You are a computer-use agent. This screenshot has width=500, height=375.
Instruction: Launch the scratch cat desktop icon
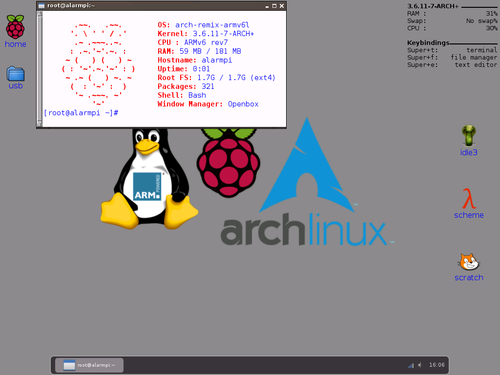469,267
